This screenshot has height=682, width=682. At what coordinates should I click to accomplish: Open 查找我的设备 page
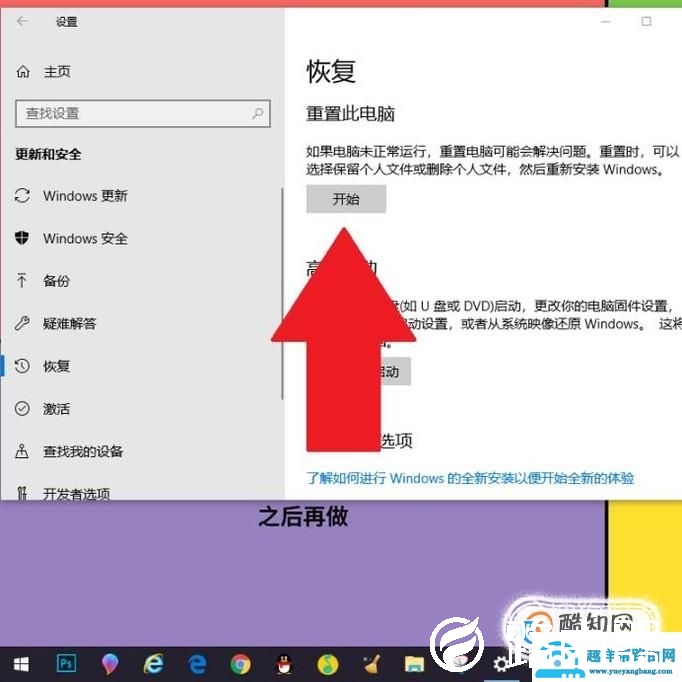[x=83, y=451]
